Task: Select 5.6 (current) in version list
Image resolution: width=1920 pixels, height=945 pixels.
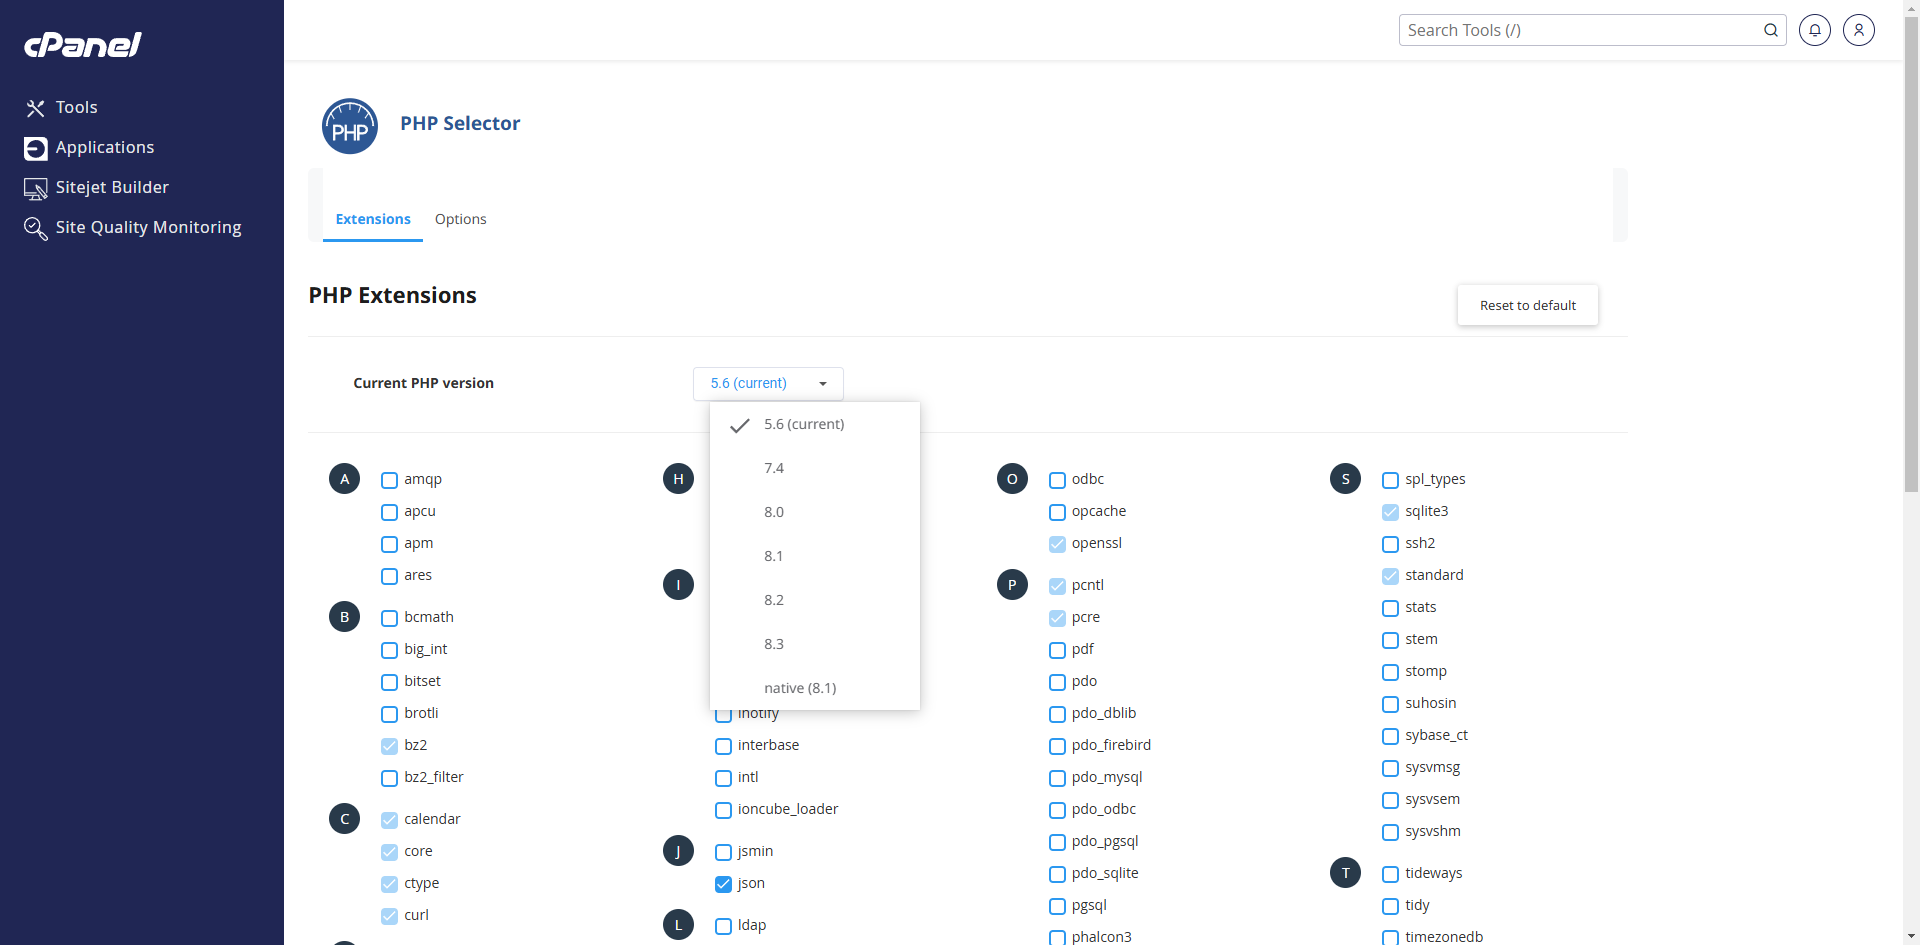Action: [x=815, y=424]
